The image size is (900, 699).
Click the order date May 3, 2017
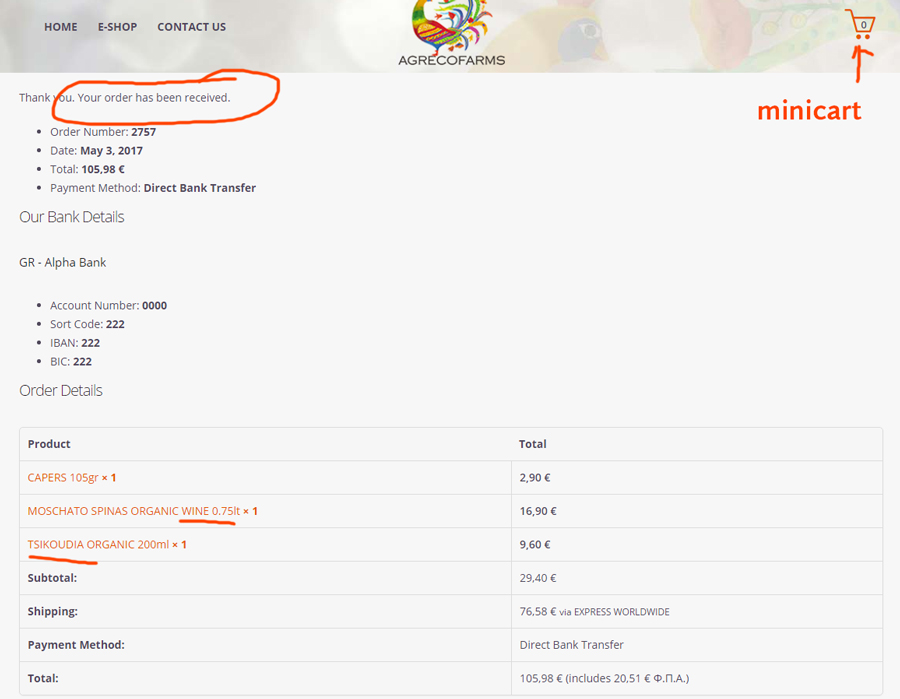point(111,151)
